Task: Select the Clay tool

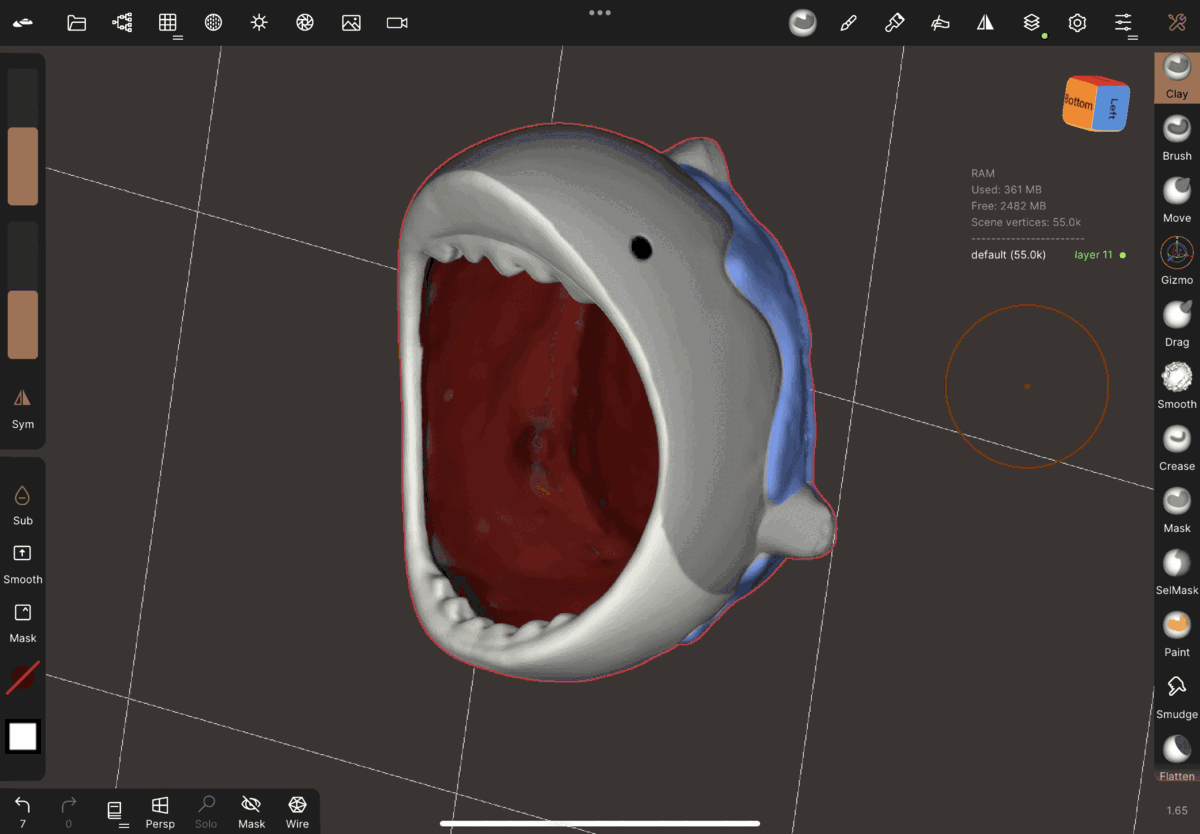Action: pos(1177,77)
